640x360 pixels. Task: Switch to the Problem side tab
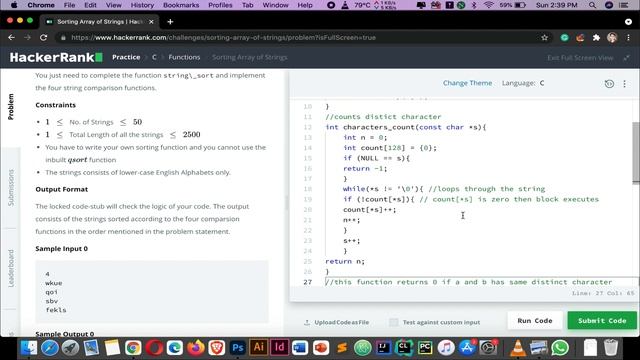point(11,107)
